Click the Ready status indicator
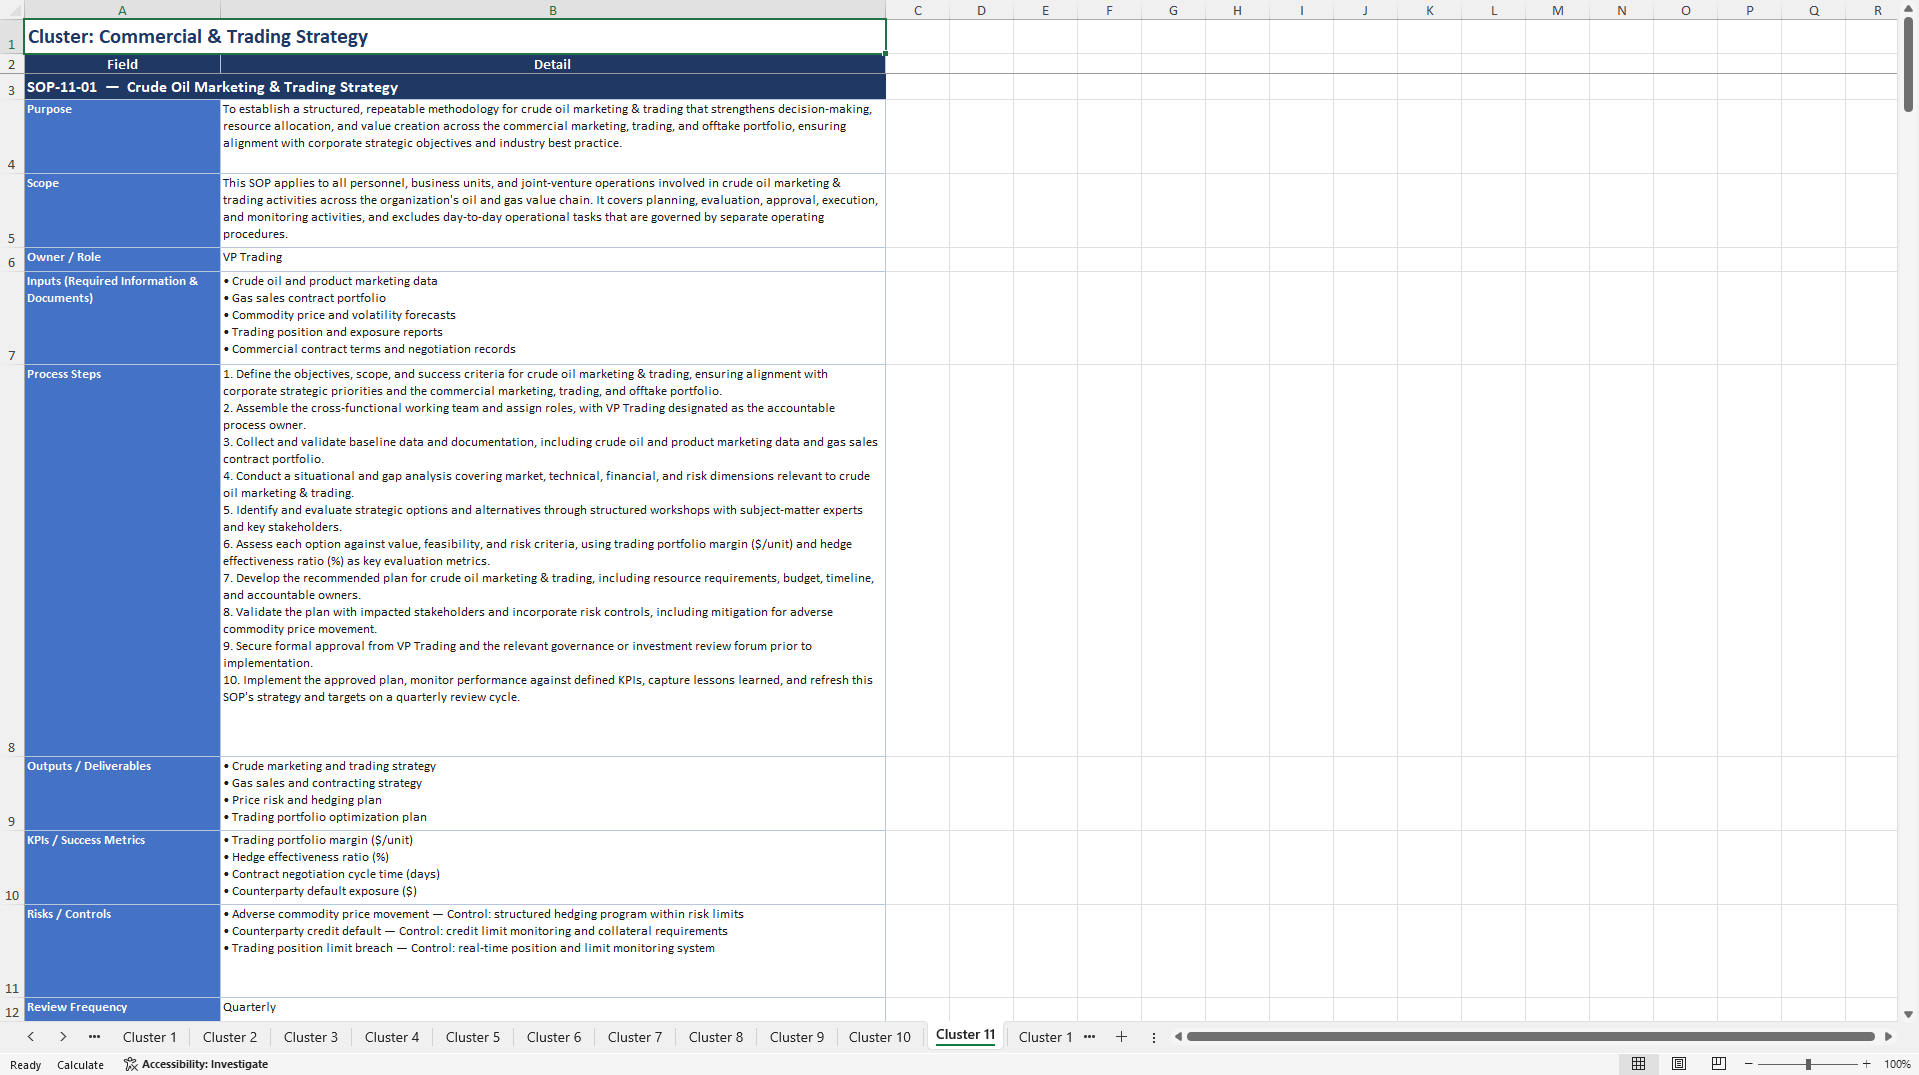1919x1075 pixels. coord(26,1064)
